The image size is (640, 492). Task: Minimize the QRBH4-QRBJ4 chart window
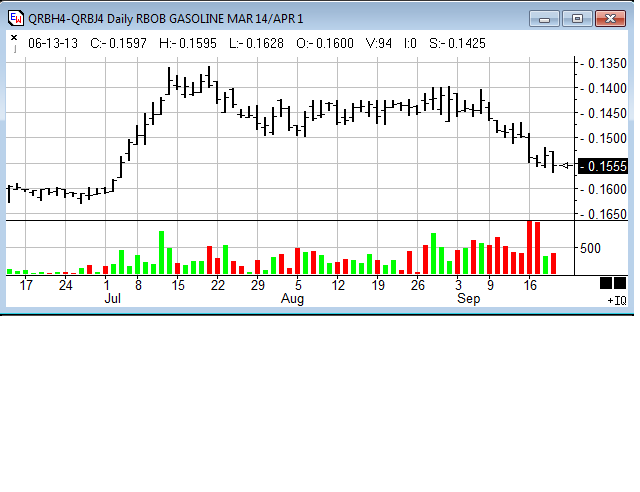544,19
